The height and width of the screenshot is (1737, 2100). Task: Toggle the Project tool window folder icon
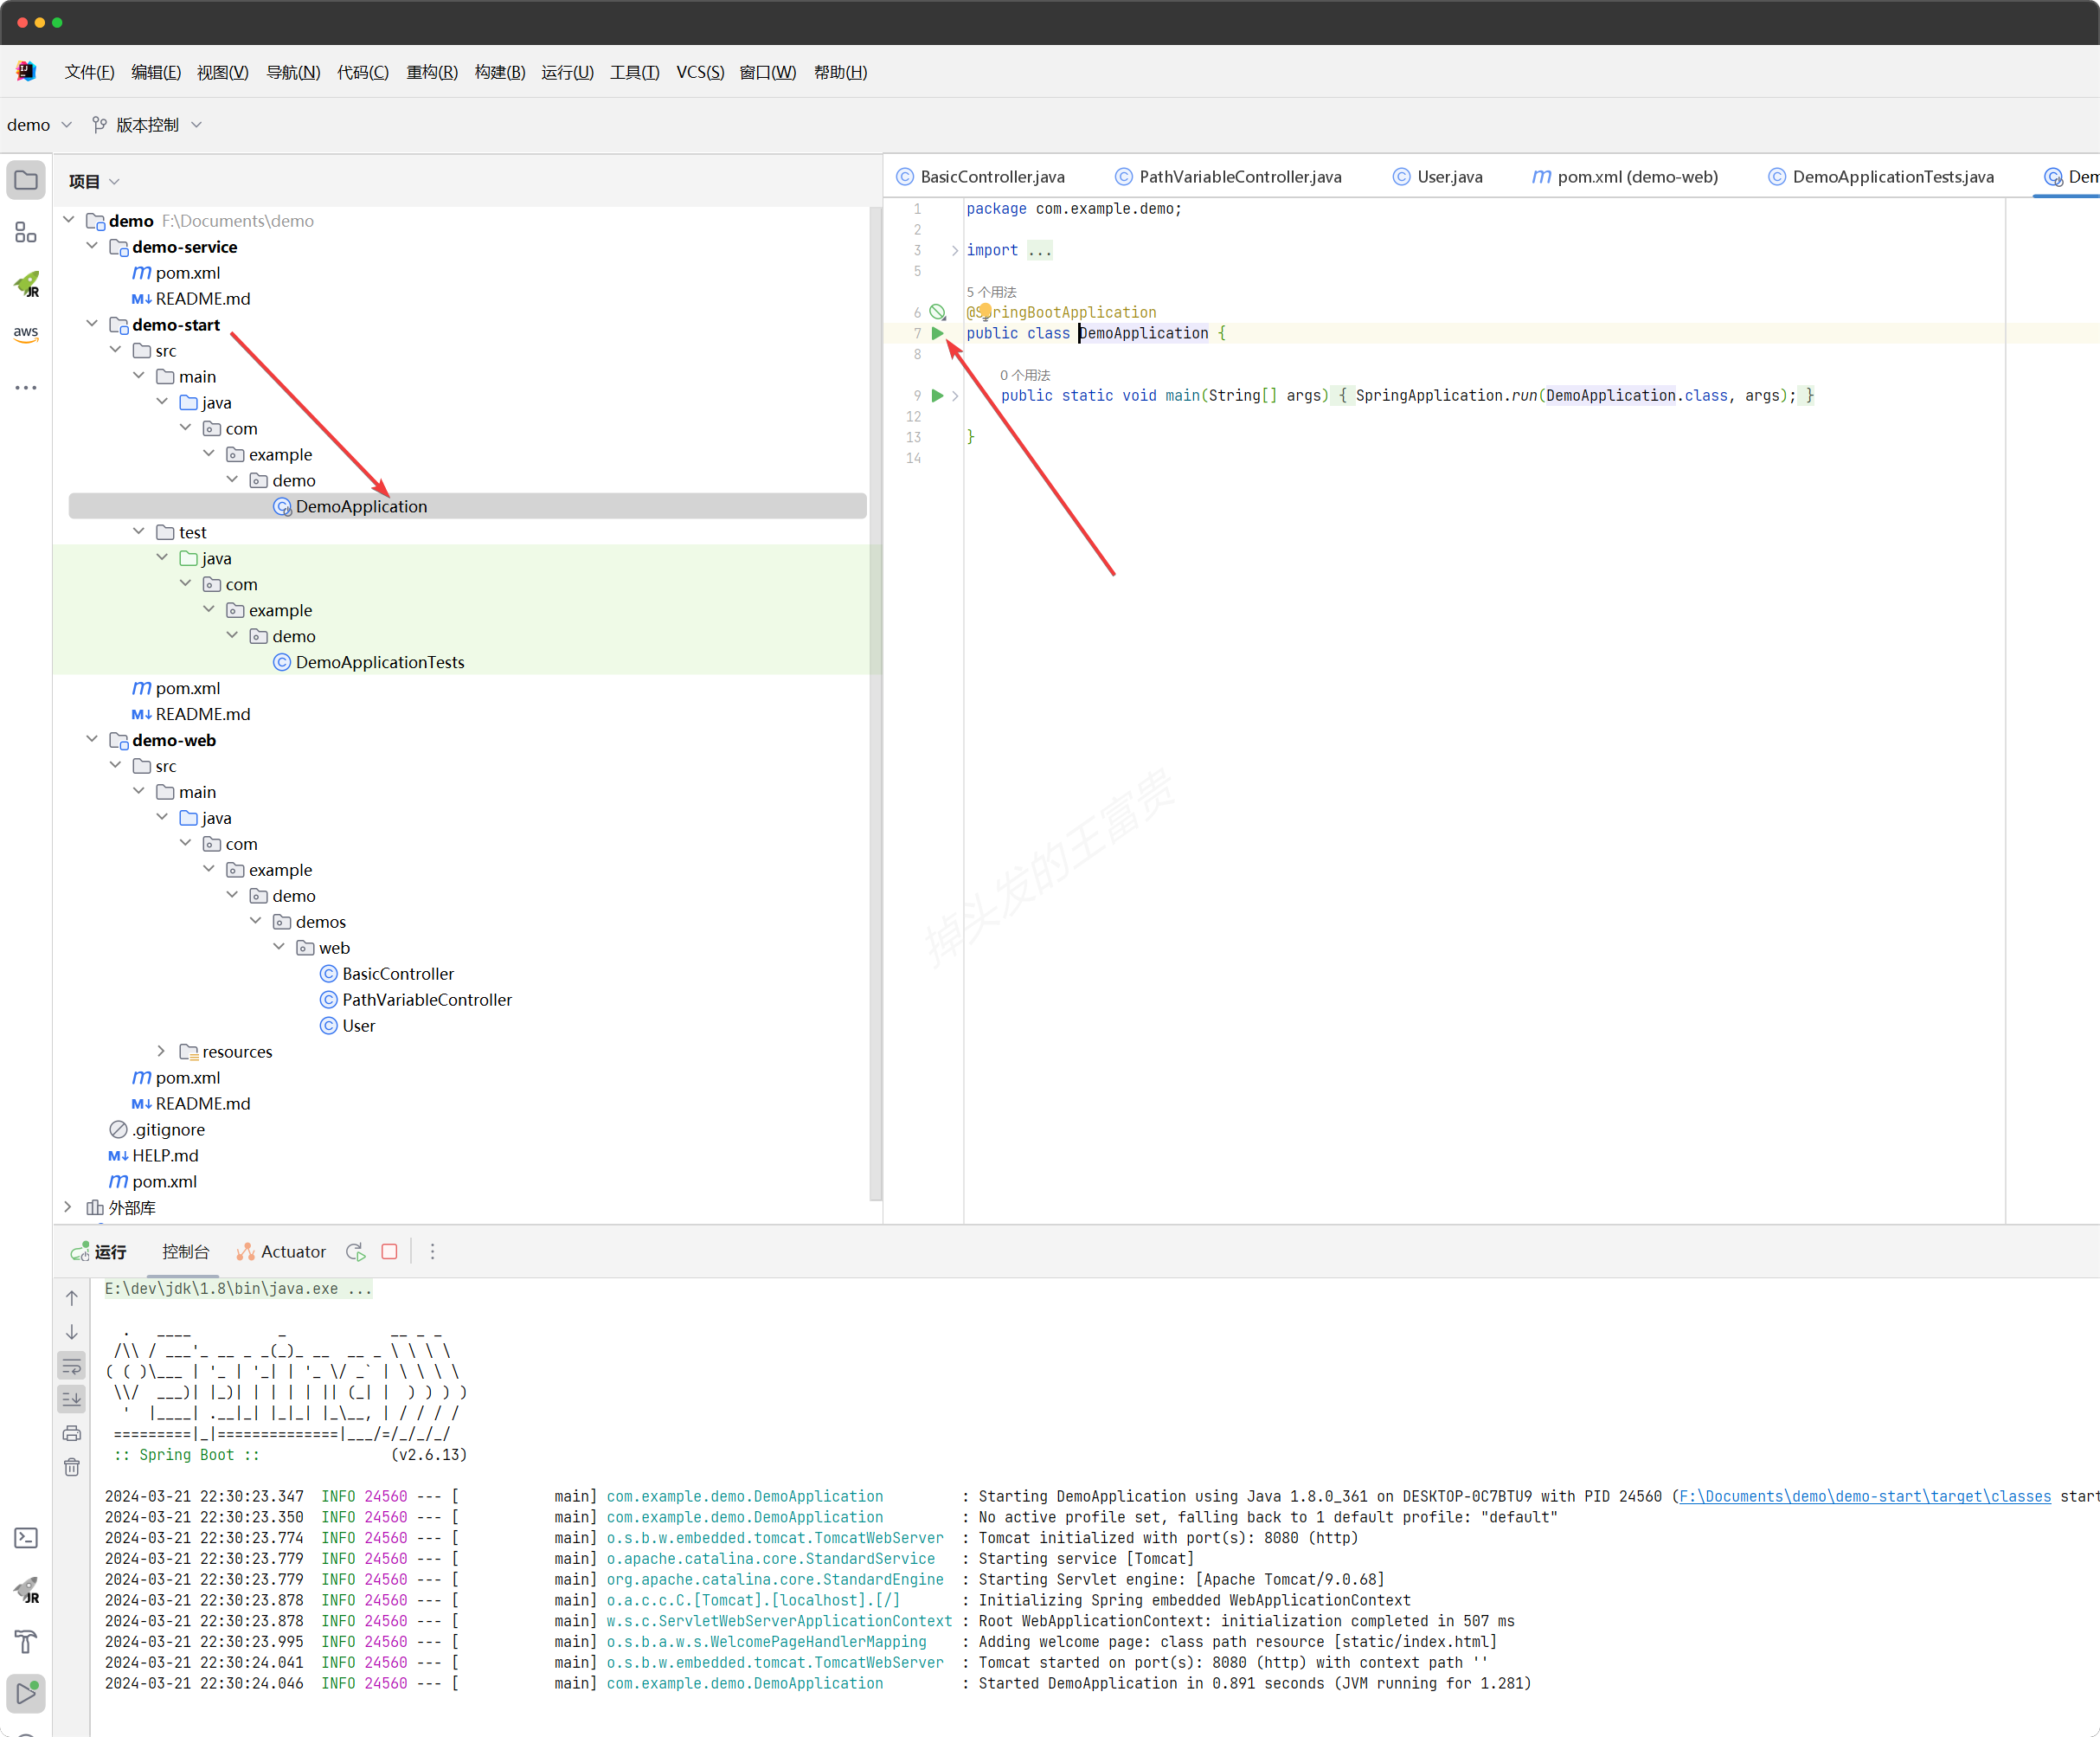coord(26,181)
